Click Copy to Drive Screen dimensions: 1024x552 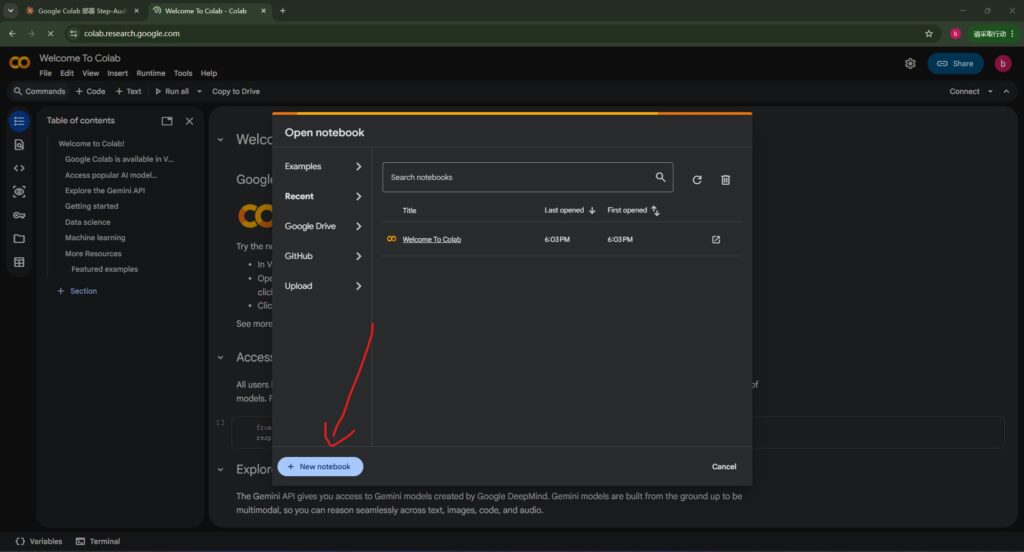236,91
